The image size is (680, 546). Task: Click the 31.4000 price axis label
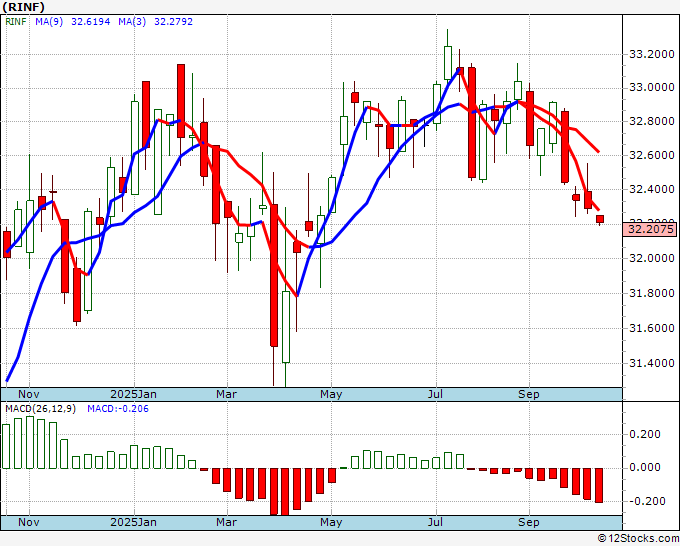click(652, 363)
